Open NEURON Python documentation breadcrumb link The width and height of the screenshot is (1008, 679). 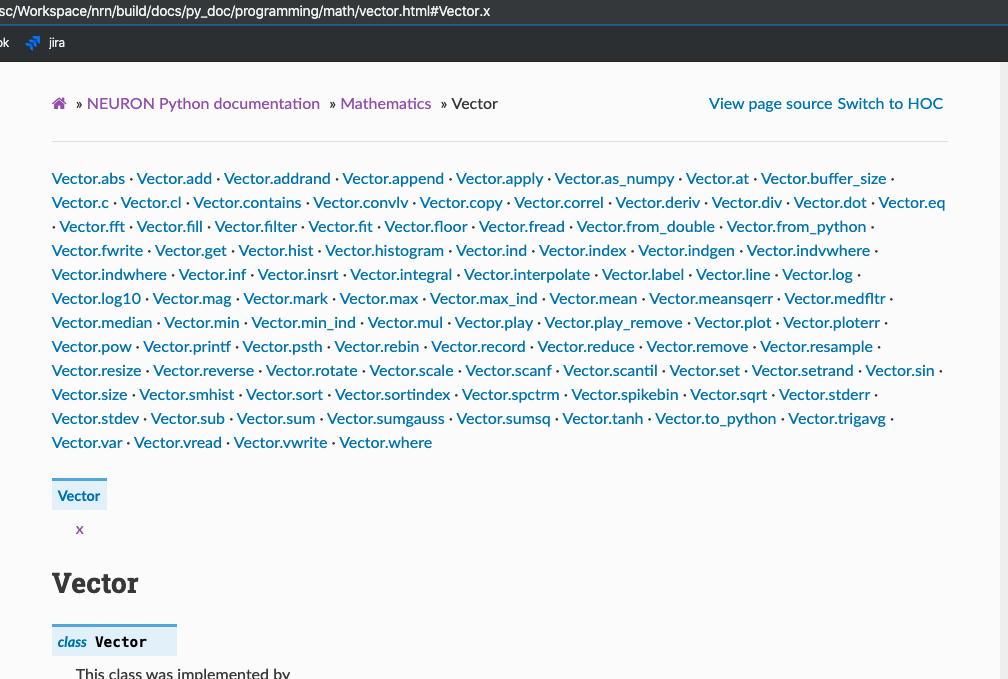[203, 104]
